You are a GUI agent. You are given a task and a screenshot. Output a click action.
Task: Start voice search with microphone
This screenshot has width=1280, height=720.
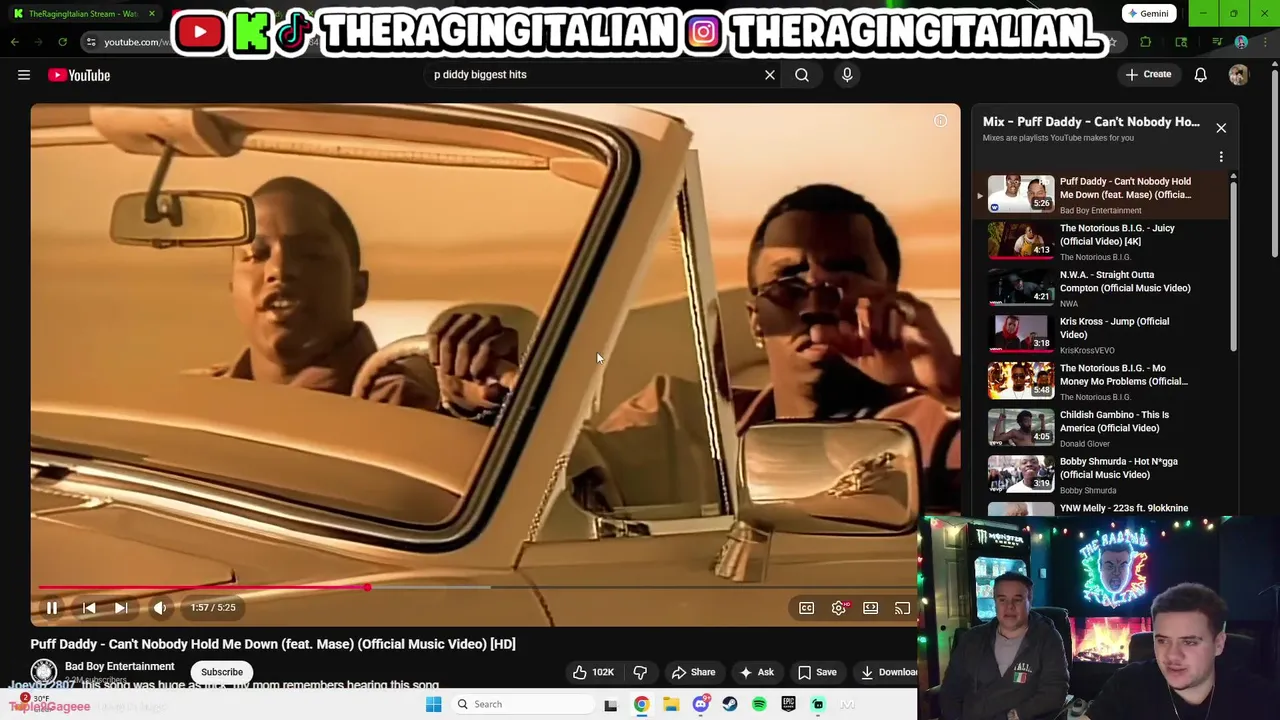[x=847, y=75]
